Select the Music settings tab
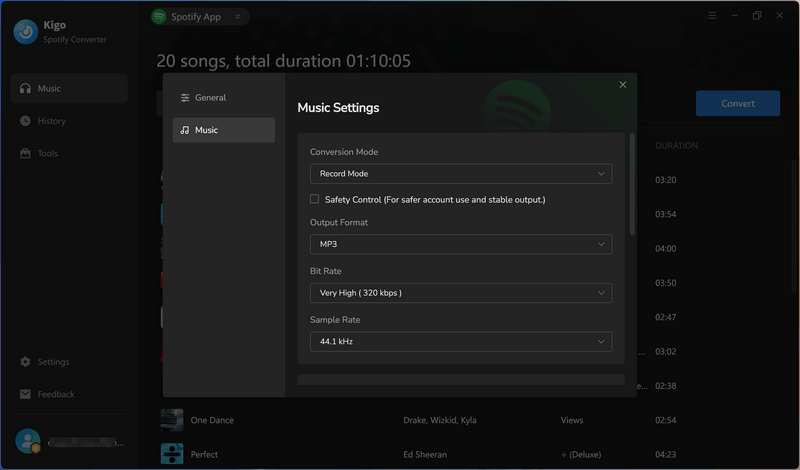 [x=223, y=130]
